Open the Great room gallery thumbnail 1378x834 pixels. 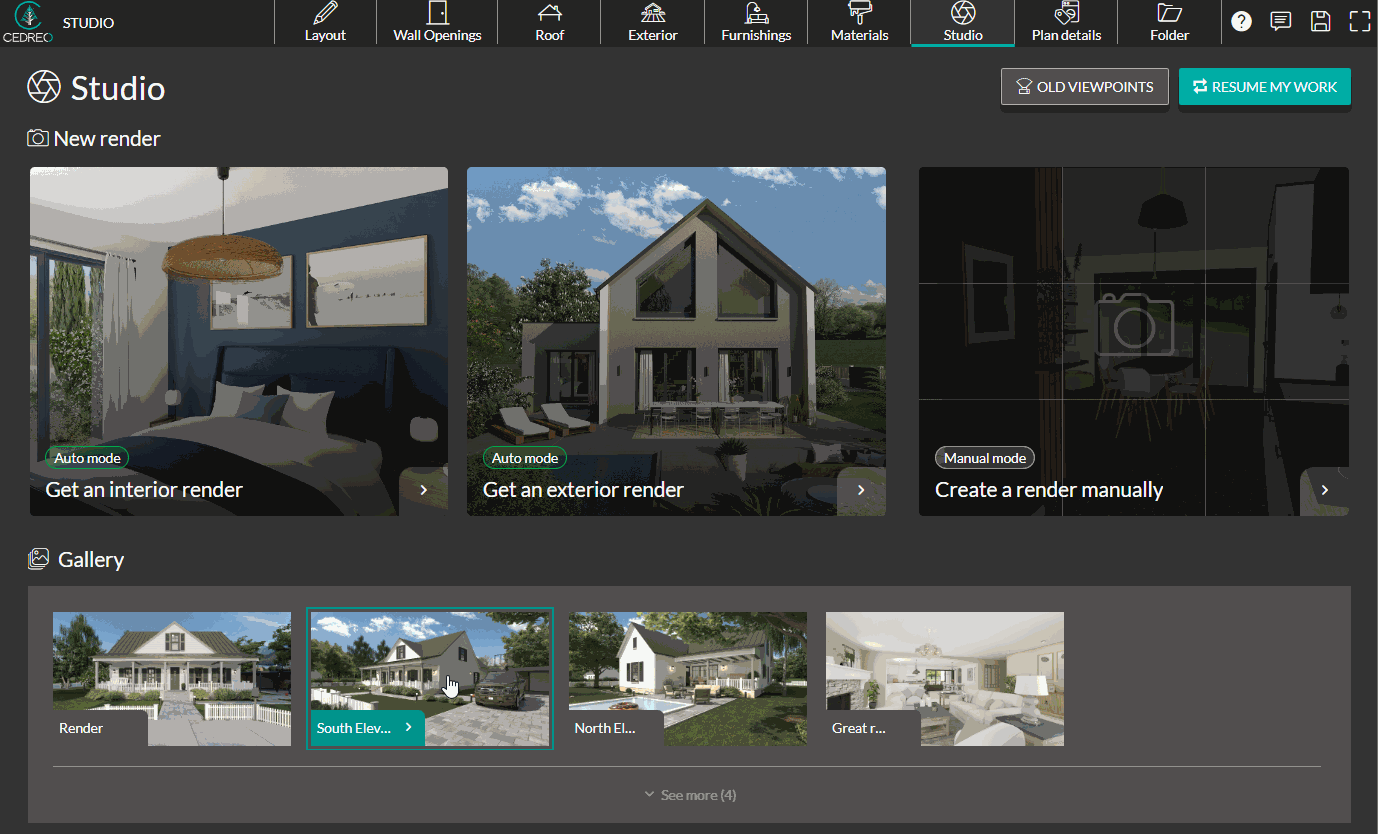tap(945, 678)
